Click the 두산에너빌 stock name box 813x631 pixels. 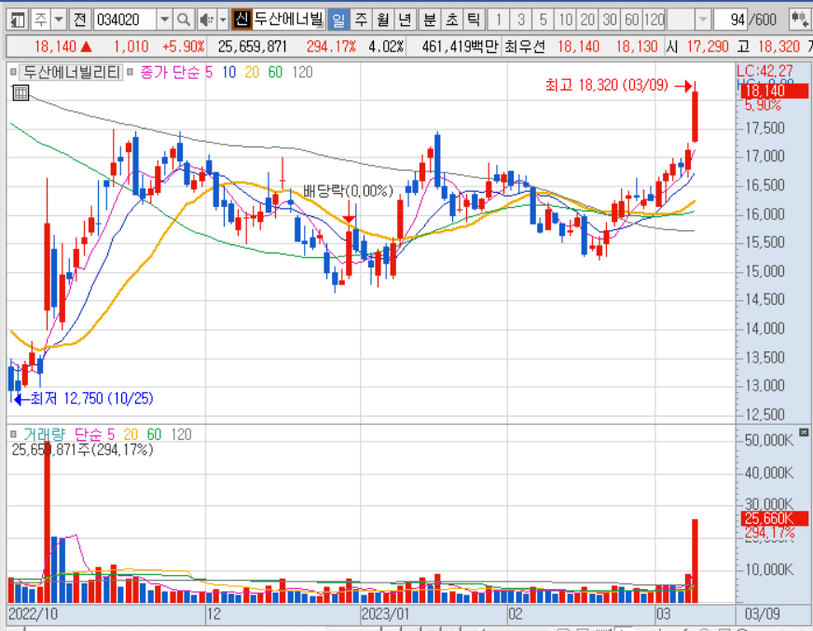pyautogui.click(x=288, y=20)
